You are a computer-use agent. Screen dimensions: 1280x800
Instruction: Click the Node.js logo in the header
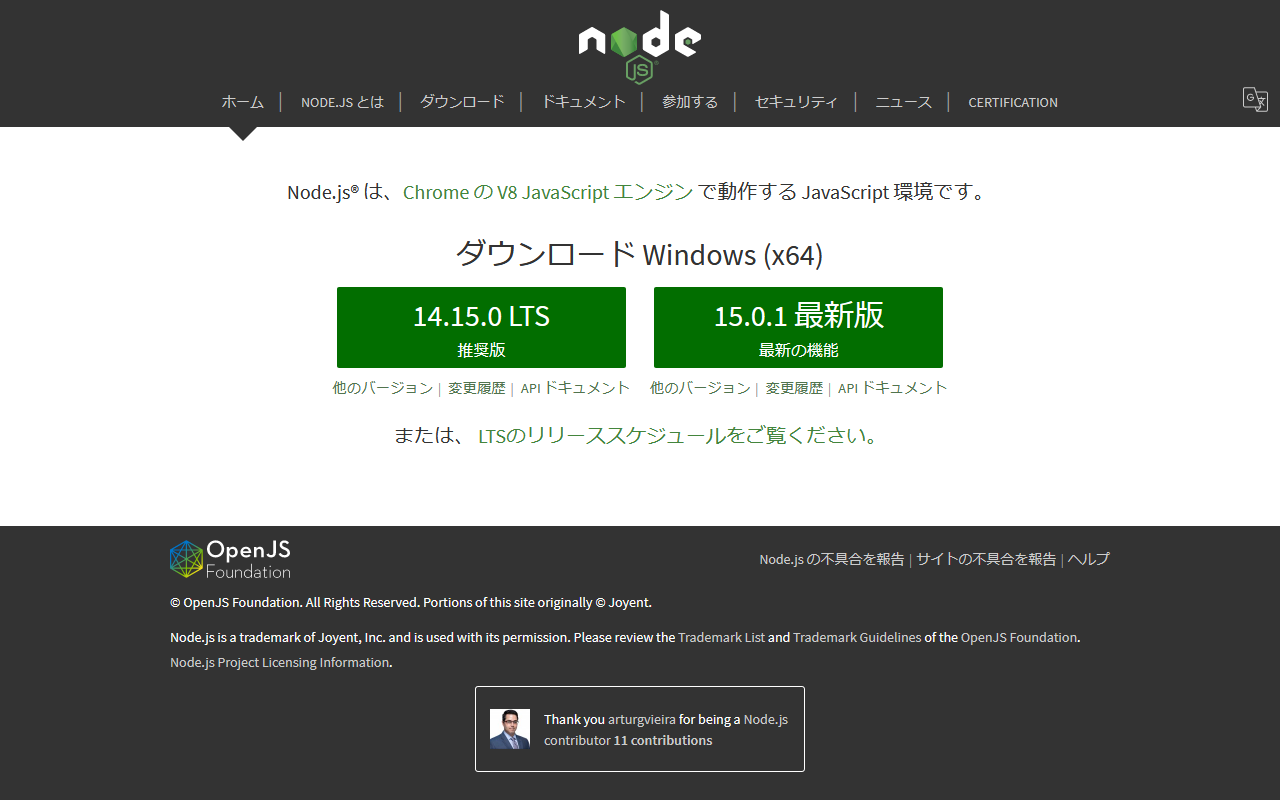[640, 47]
